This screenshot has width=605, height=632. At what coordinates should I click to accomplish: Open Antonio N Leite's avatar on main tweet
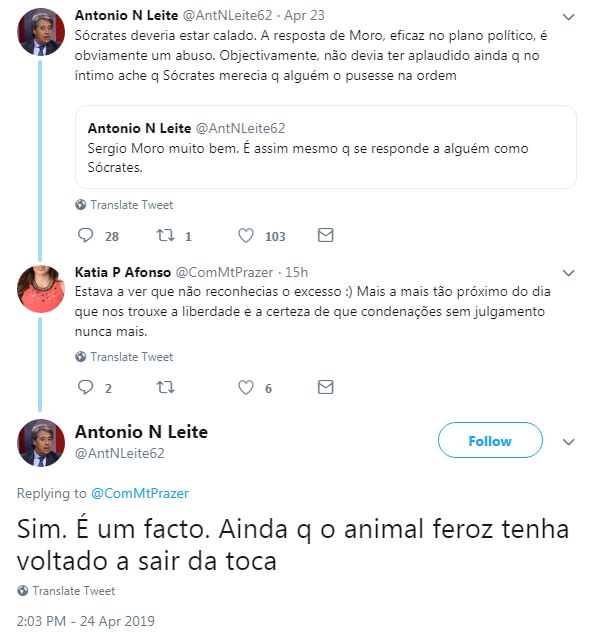tap(41, 443)
